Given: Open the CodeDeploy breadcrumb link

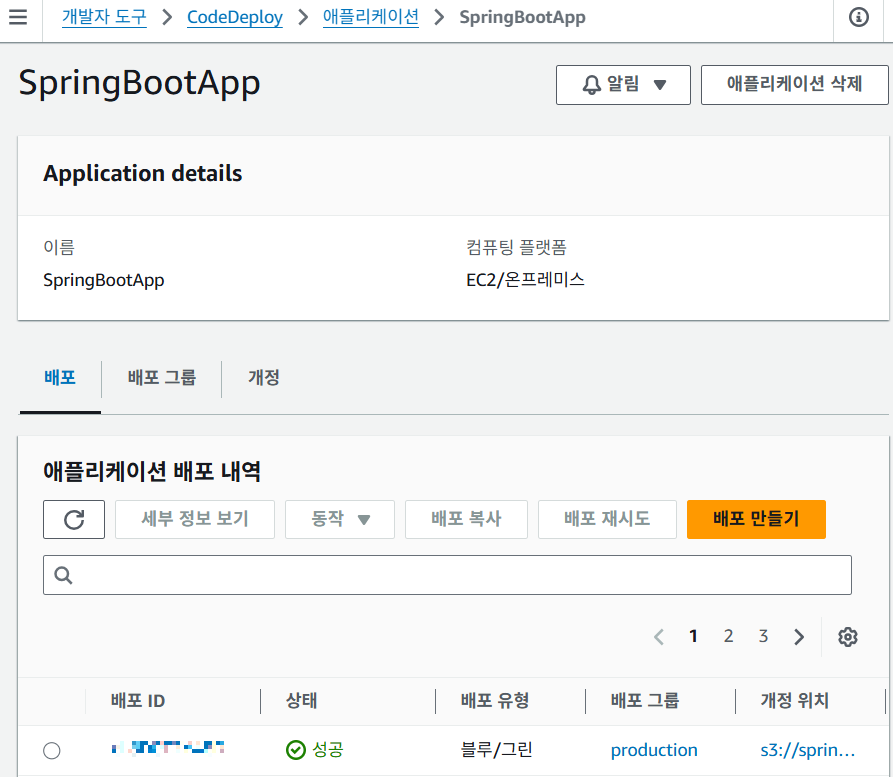Looking at the screenshot, I should (235, 17).
